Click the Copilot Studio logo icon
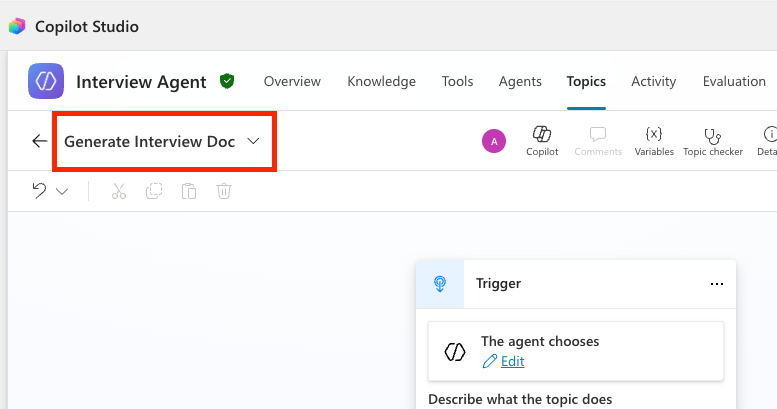The width and height of the screenshot is (777, 409). (16, 26)
